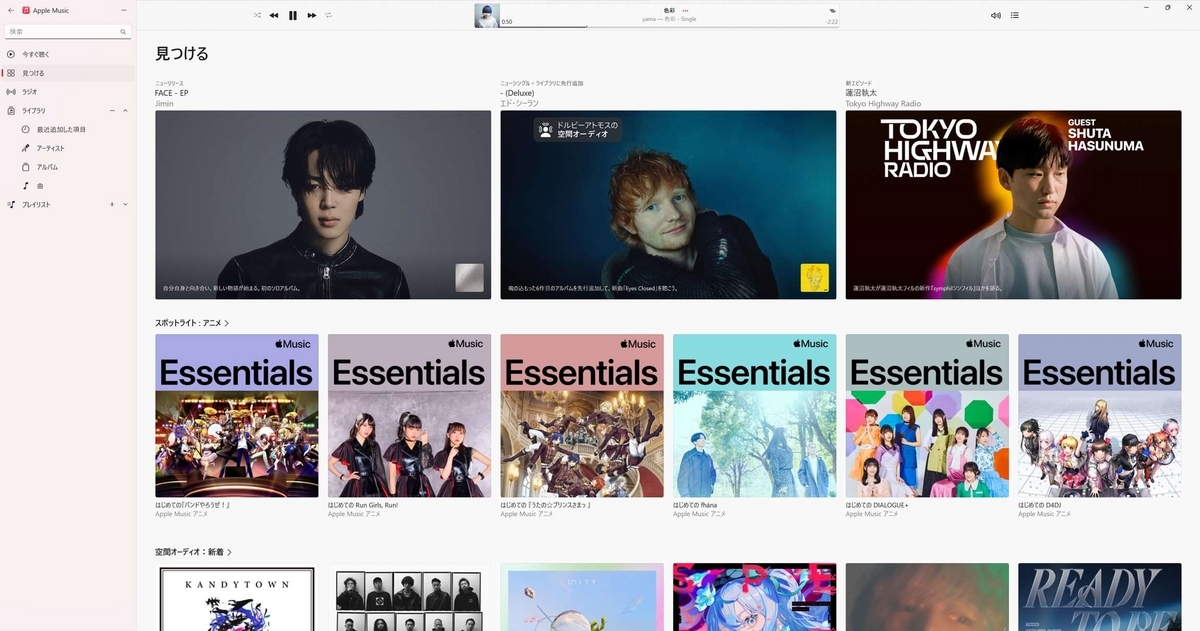Open Essentials DIALOGUE+ playlist cover
This screenshot has width=1200, height=631.
click(927, 415)
